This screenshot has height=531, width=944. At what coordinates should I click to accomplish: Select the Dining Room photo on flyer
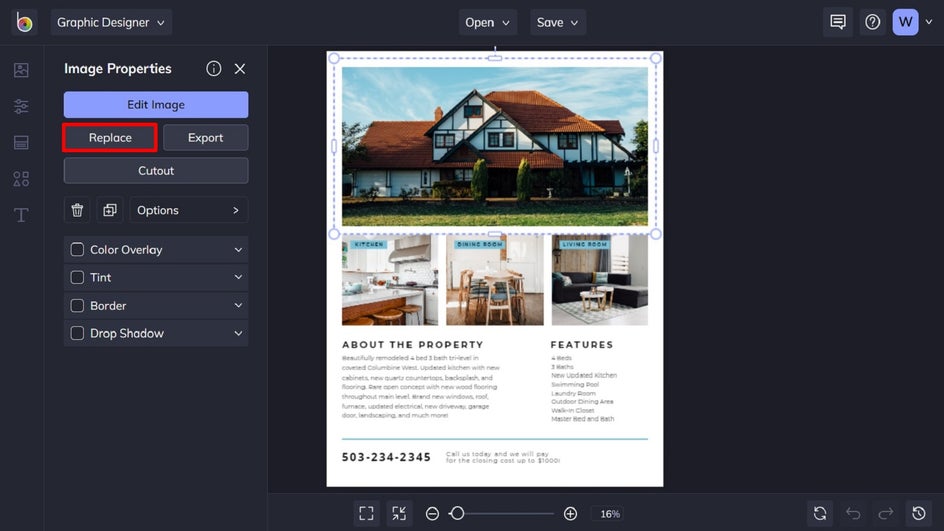tap(495, 280)
